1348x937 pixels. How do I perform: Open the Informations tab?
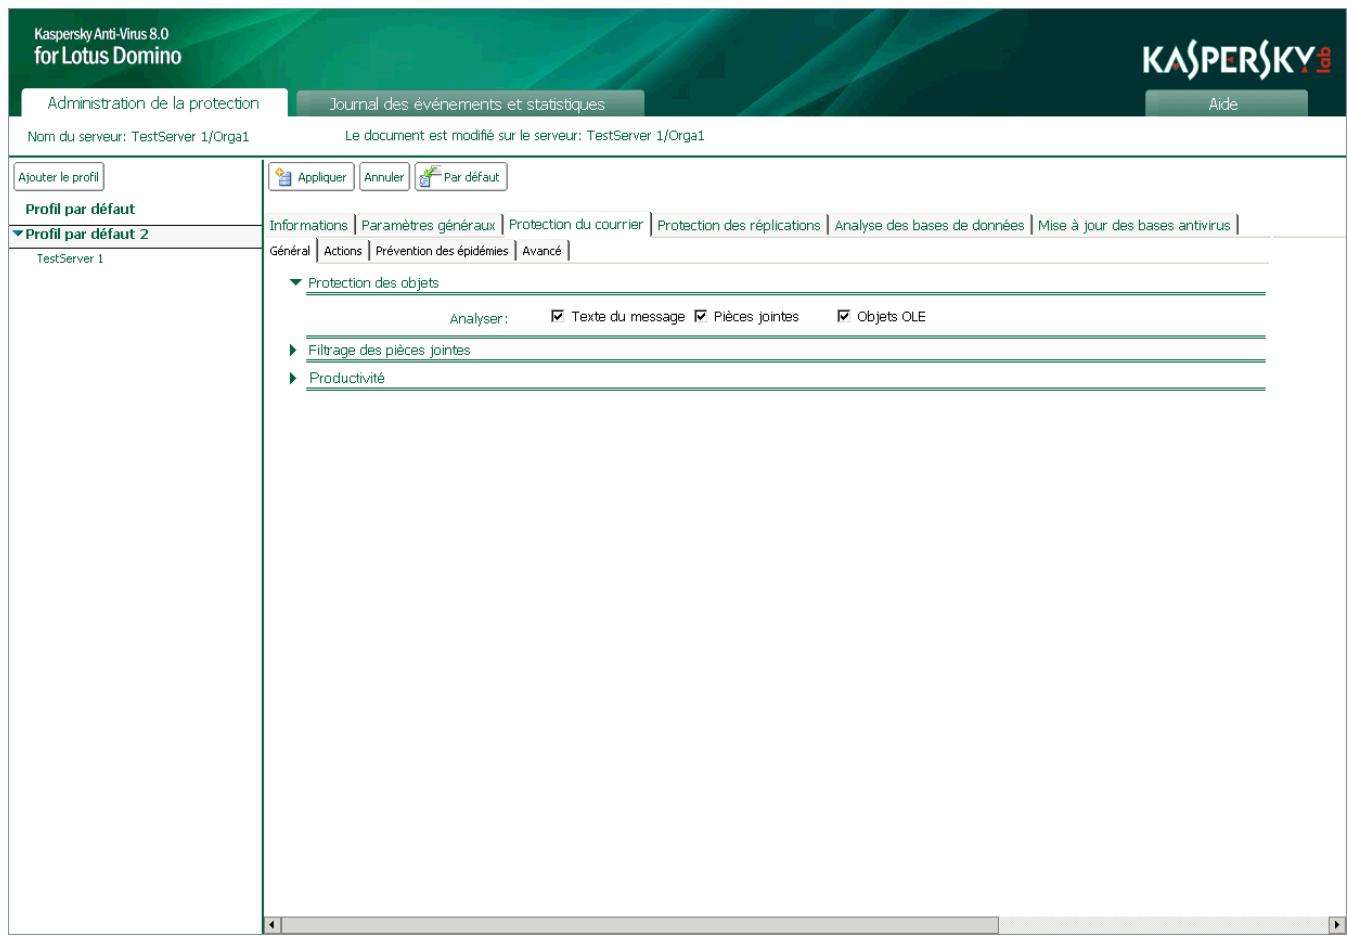click(308, 225)
